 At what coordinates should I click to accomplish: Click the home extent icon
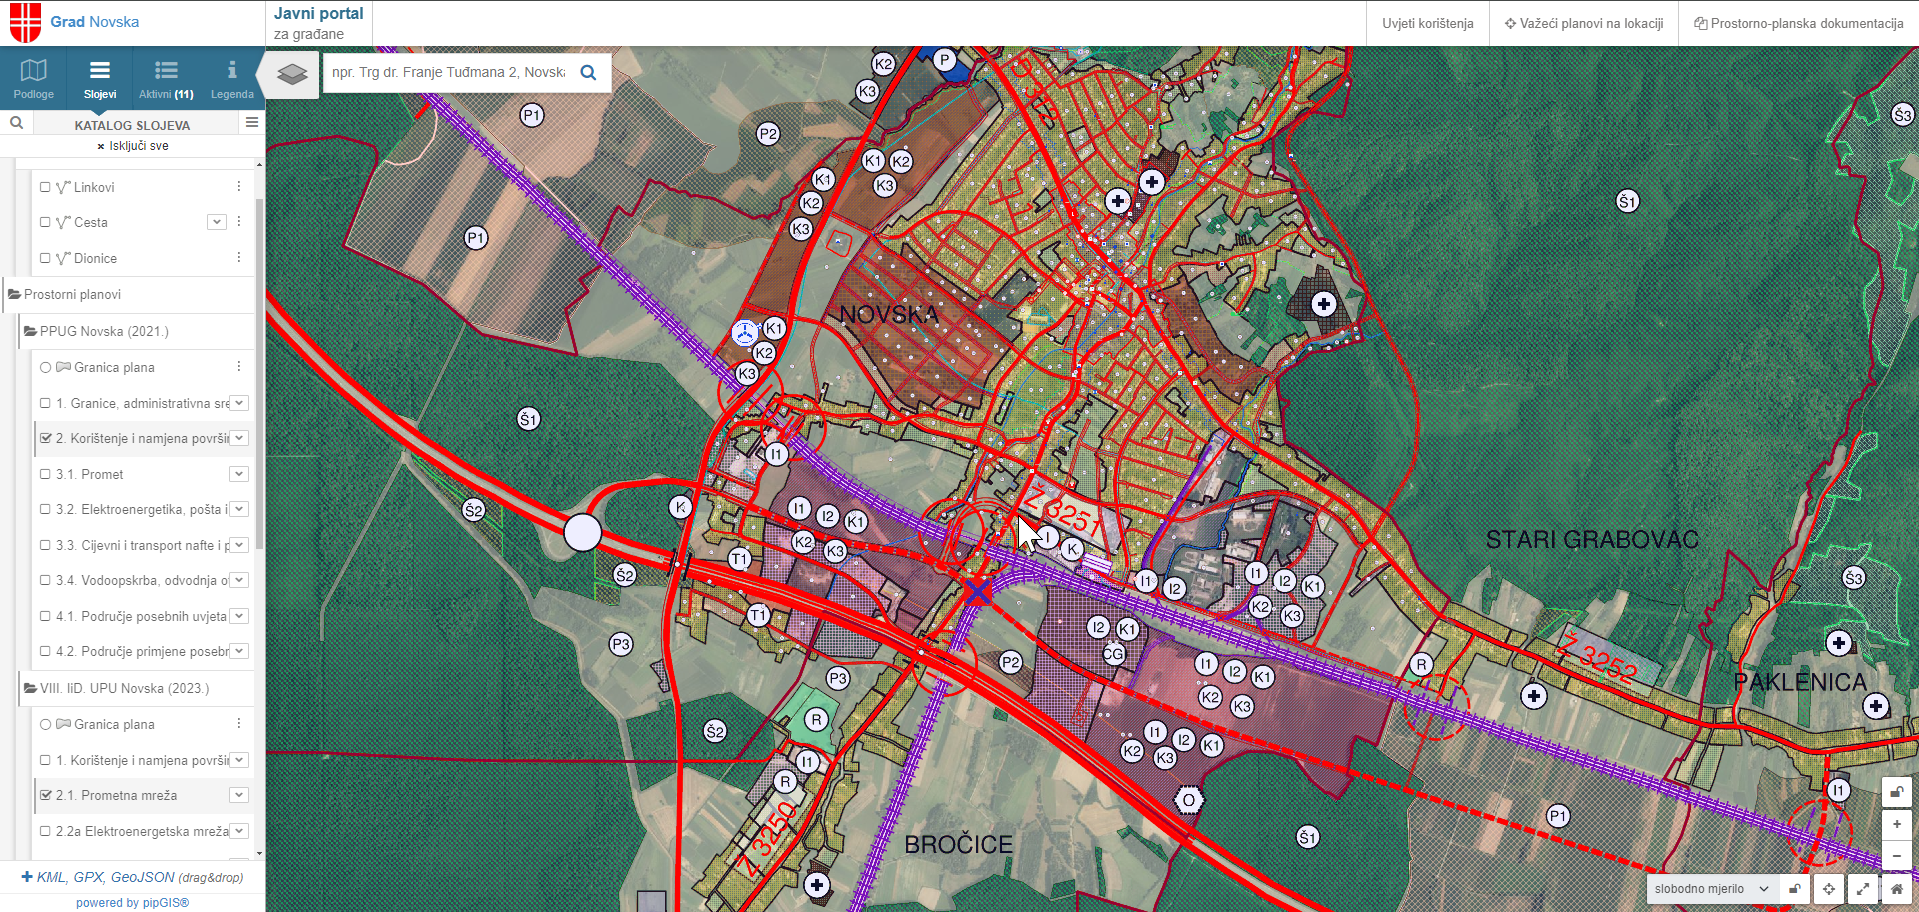click(1896, 889)
